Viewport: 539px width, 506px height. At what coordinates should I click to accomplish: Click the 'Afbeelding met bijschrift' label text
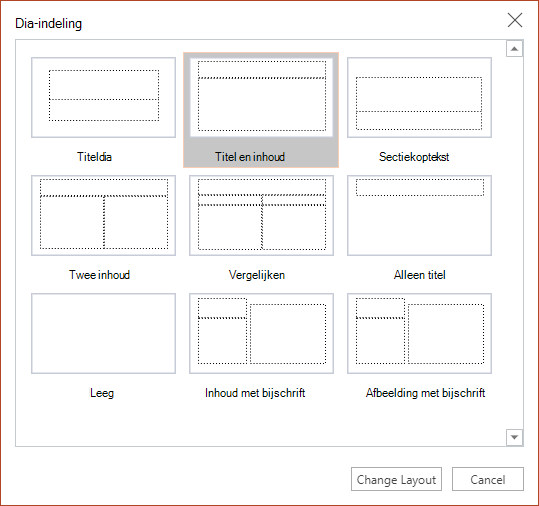click(425, 393)
